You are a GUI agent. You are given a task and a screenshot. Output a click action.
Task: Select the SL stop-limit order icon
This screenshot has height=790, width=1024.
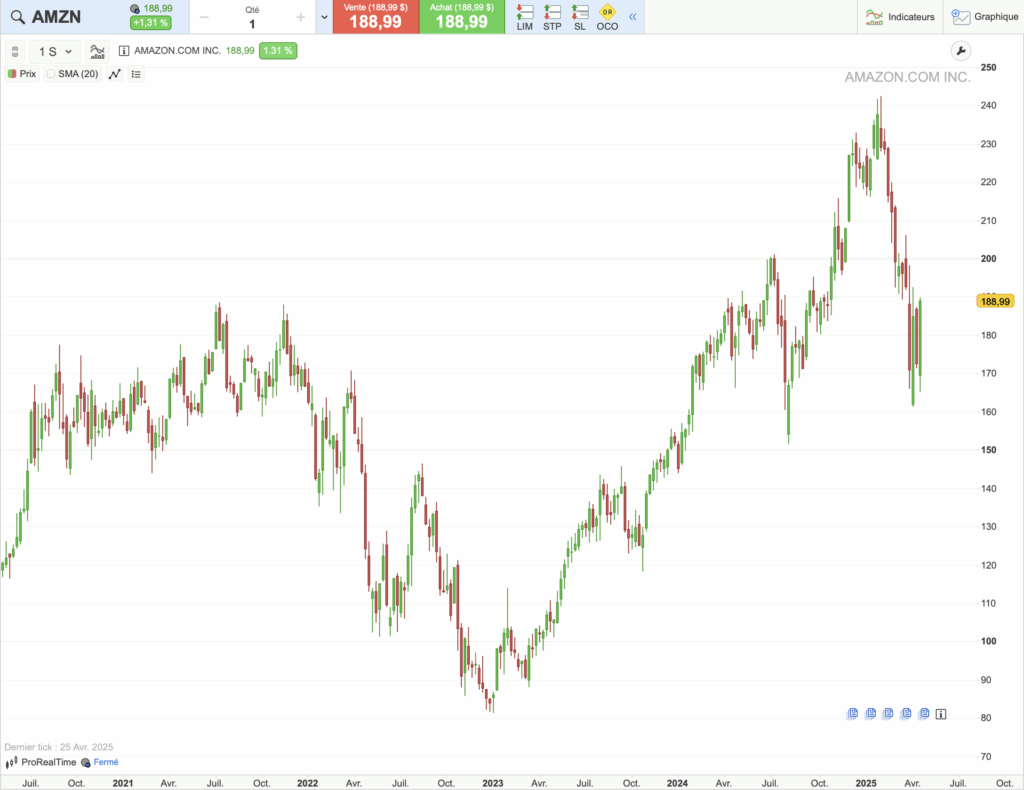[x=580, y=18]
